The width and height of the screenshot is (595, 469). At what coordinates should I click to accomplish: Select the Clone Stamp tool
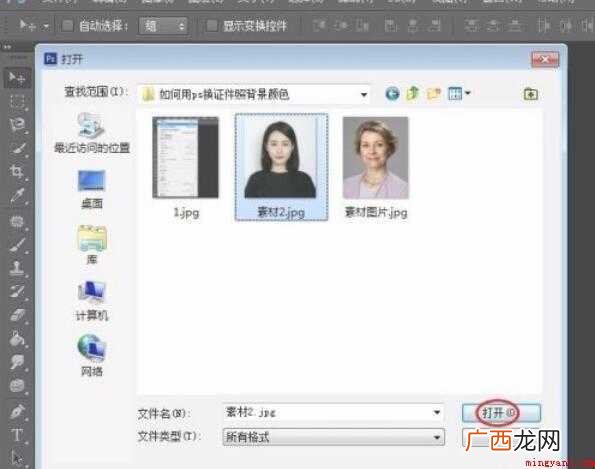coord(17,268)
